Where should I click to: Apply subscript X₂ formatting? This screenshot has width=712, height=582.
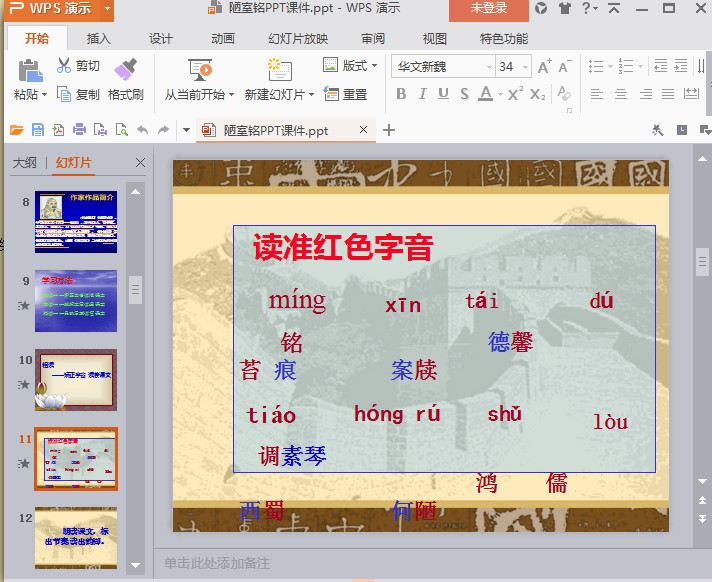[x=538, y=94]
